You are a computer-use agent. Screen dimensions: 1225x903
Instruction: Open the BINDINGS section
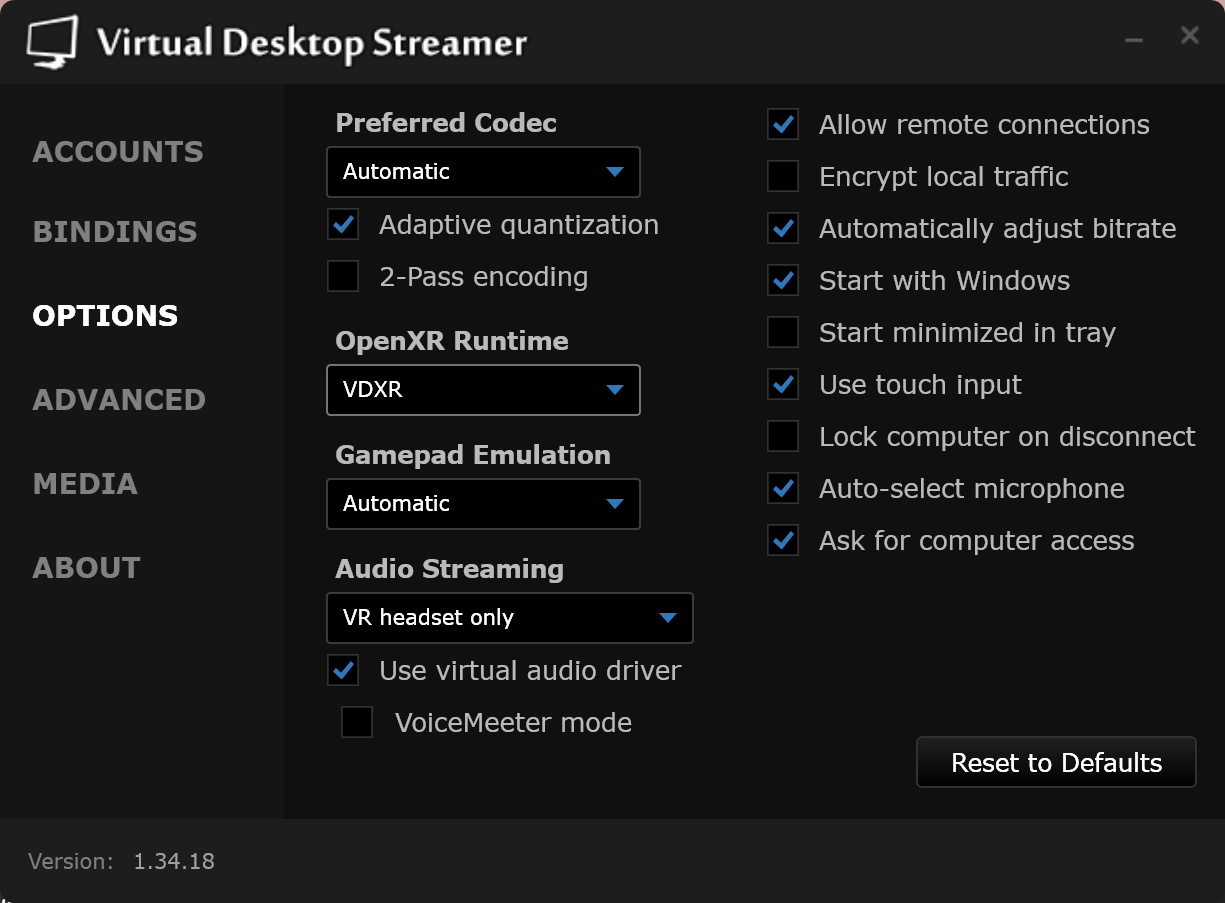coord(115,232)
